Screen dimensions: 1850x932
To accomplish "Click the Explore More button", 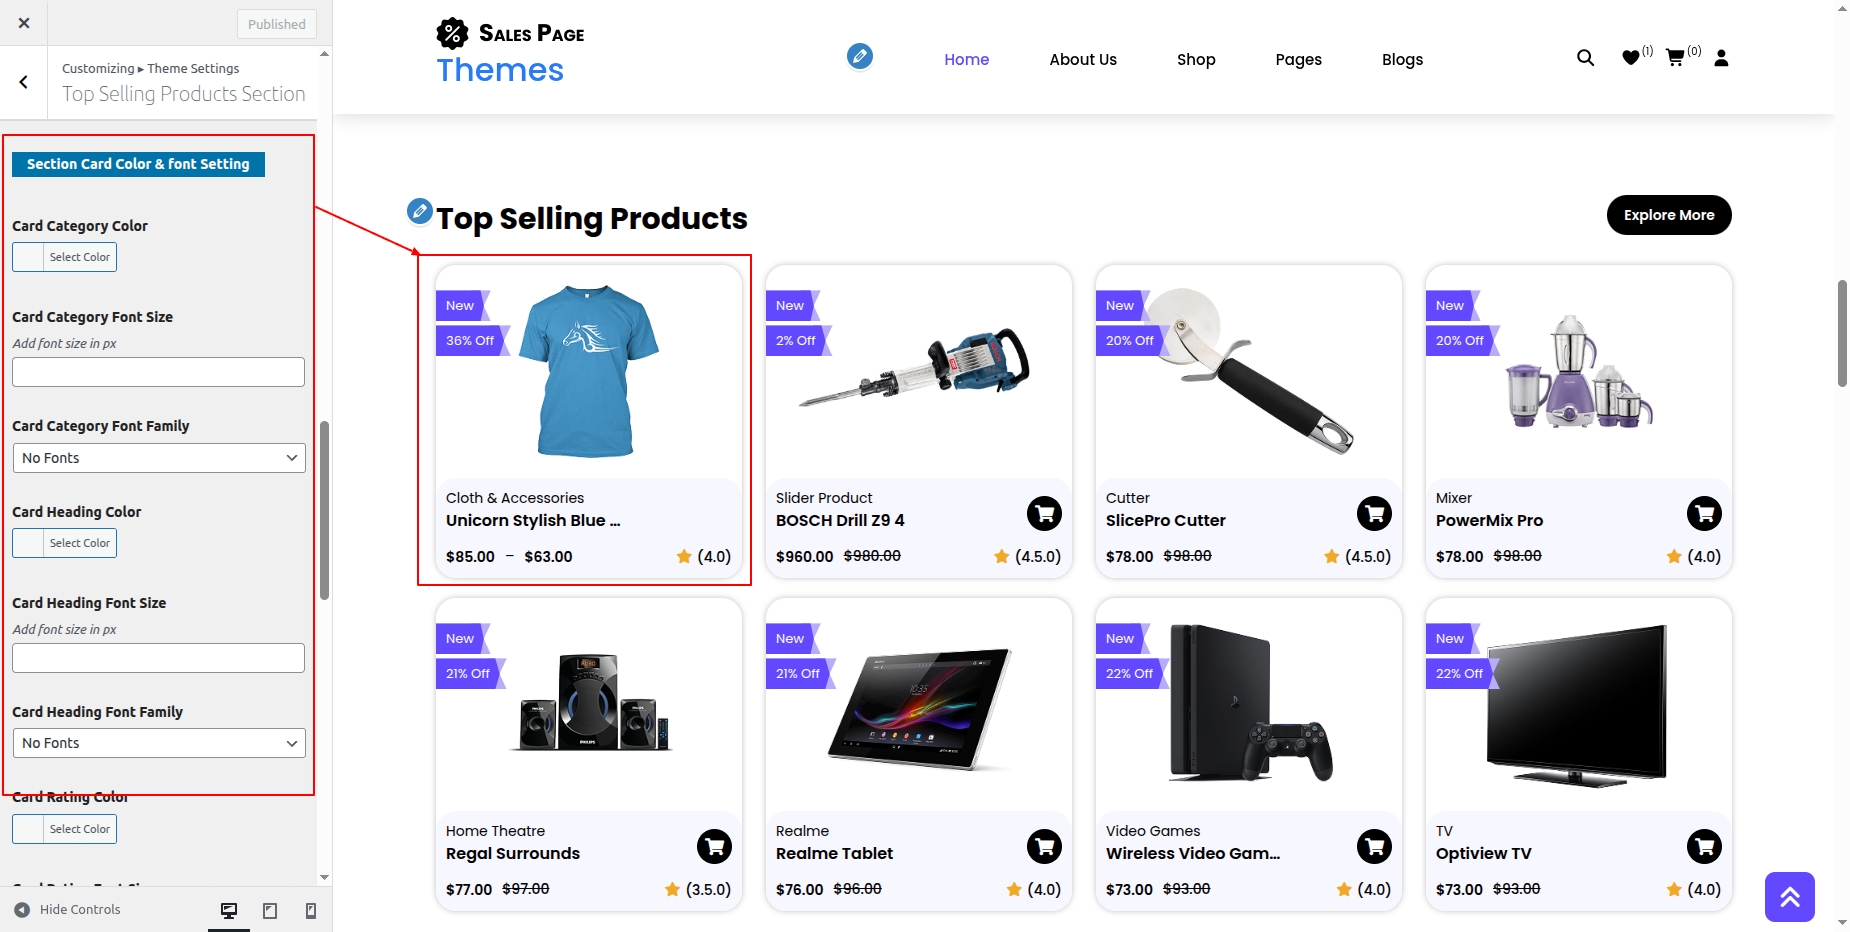I will tap(1668, 215).
